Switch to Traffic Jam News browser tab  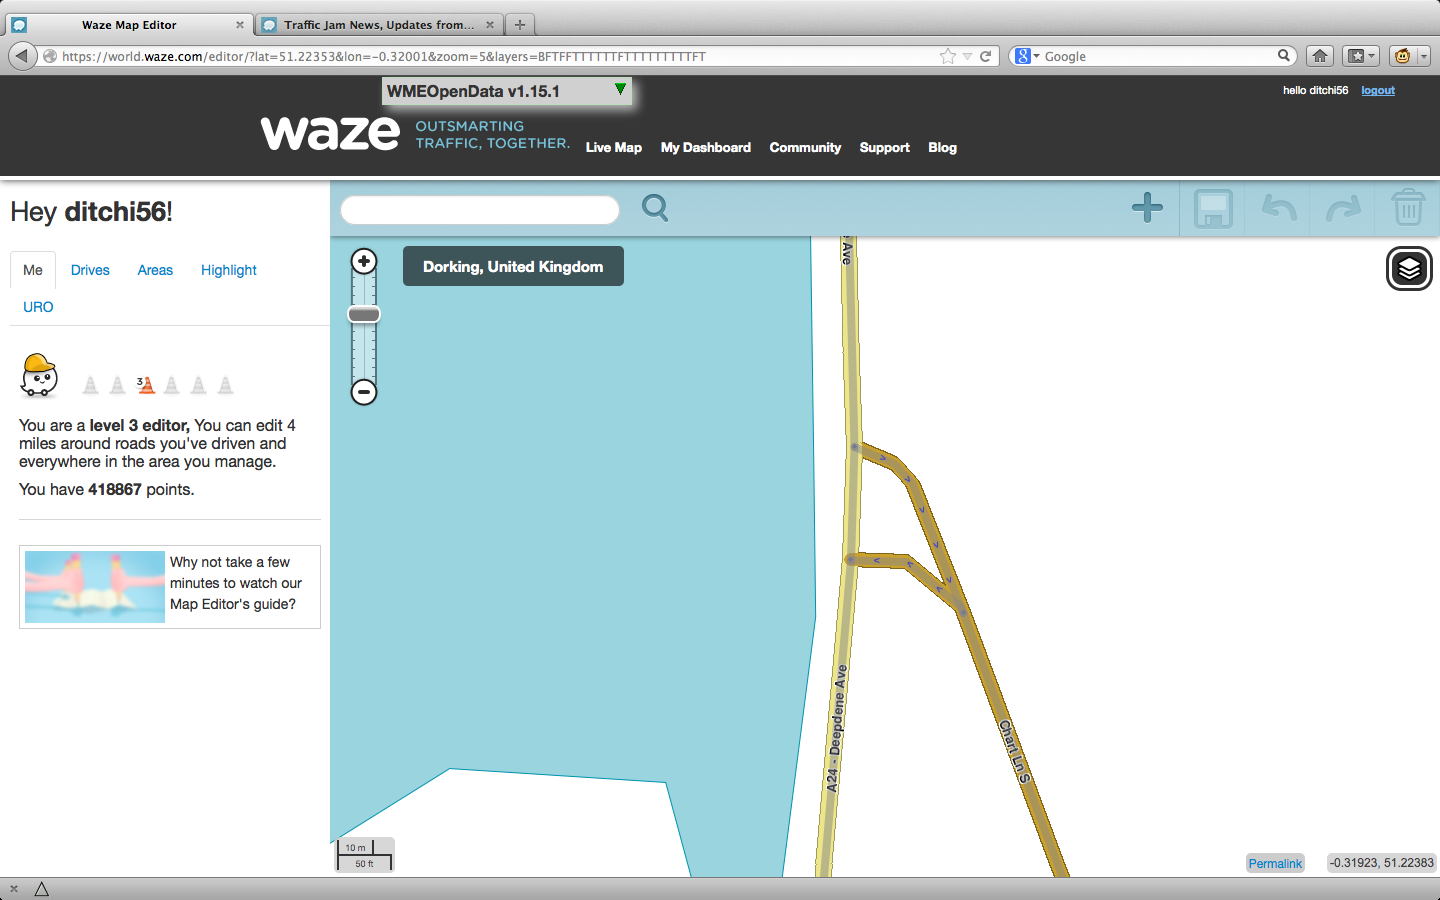[x=379, y=25]
